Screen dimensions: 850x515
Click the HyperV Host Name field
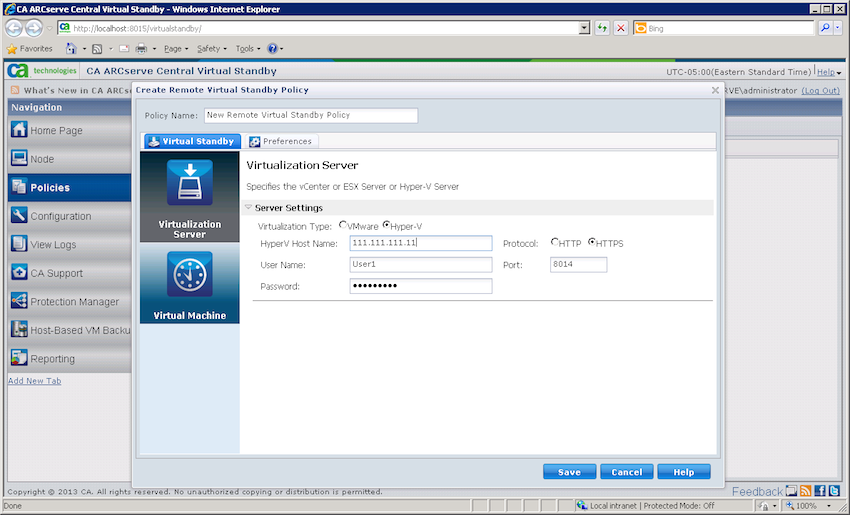[421, 243]
